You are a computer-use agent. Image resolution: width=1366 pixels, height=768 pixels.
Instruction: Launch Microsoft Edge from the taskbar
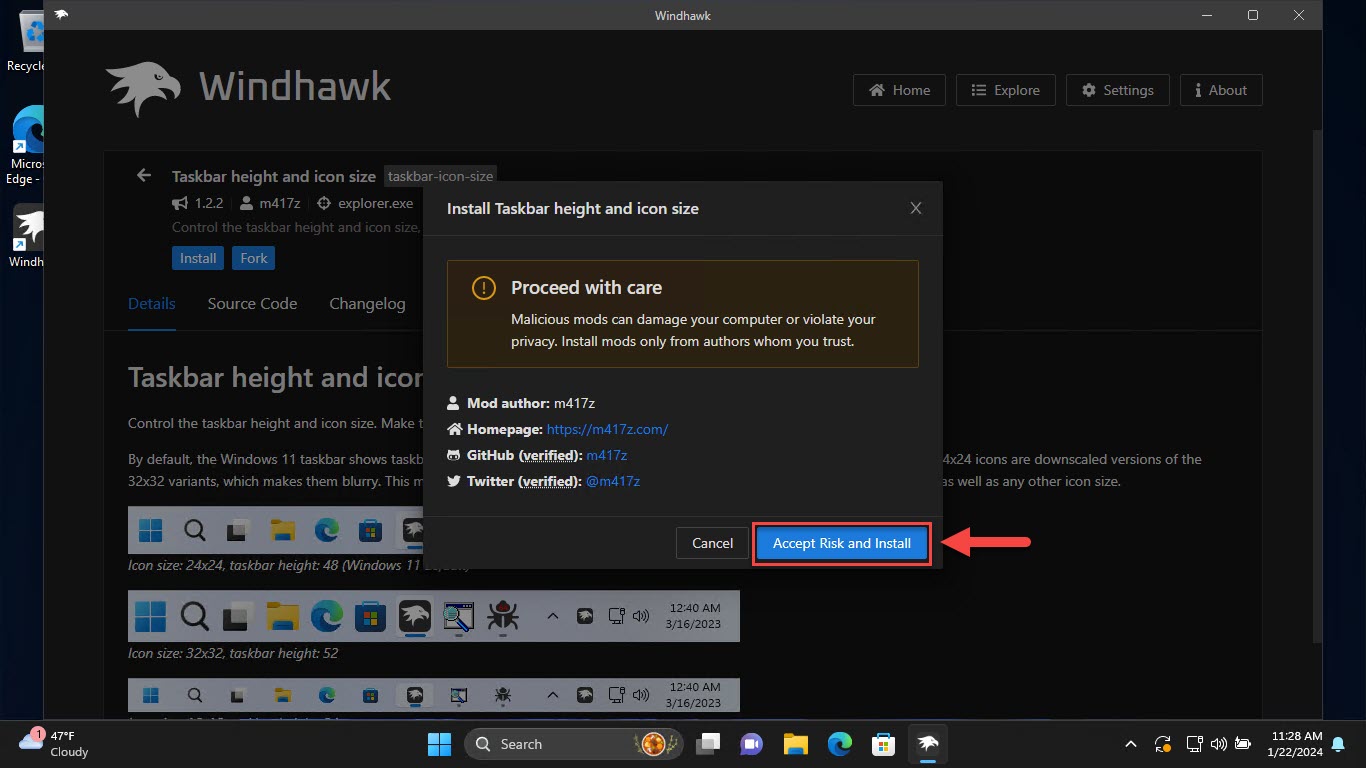pyautogui.click(x=839, y=744)
